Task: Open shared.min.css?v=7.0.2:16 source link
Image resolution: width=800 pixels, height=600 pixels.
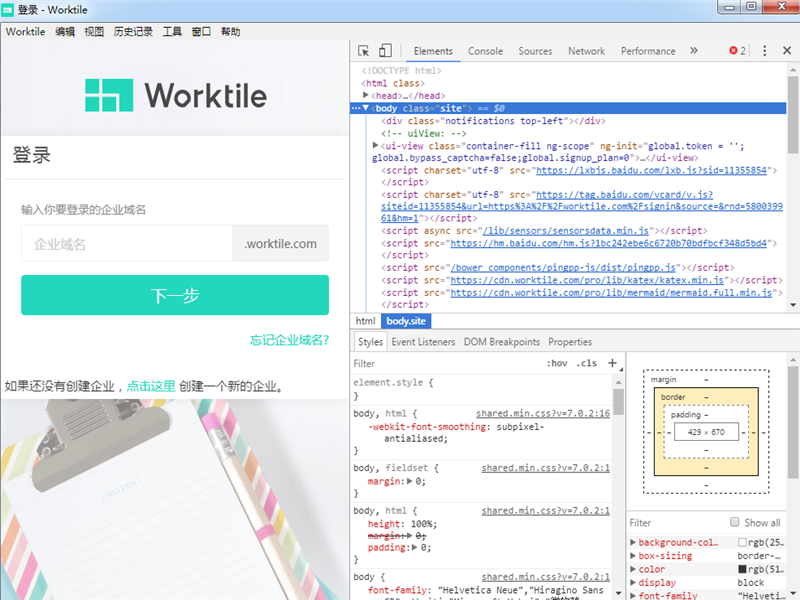Action: click(543, 413)
